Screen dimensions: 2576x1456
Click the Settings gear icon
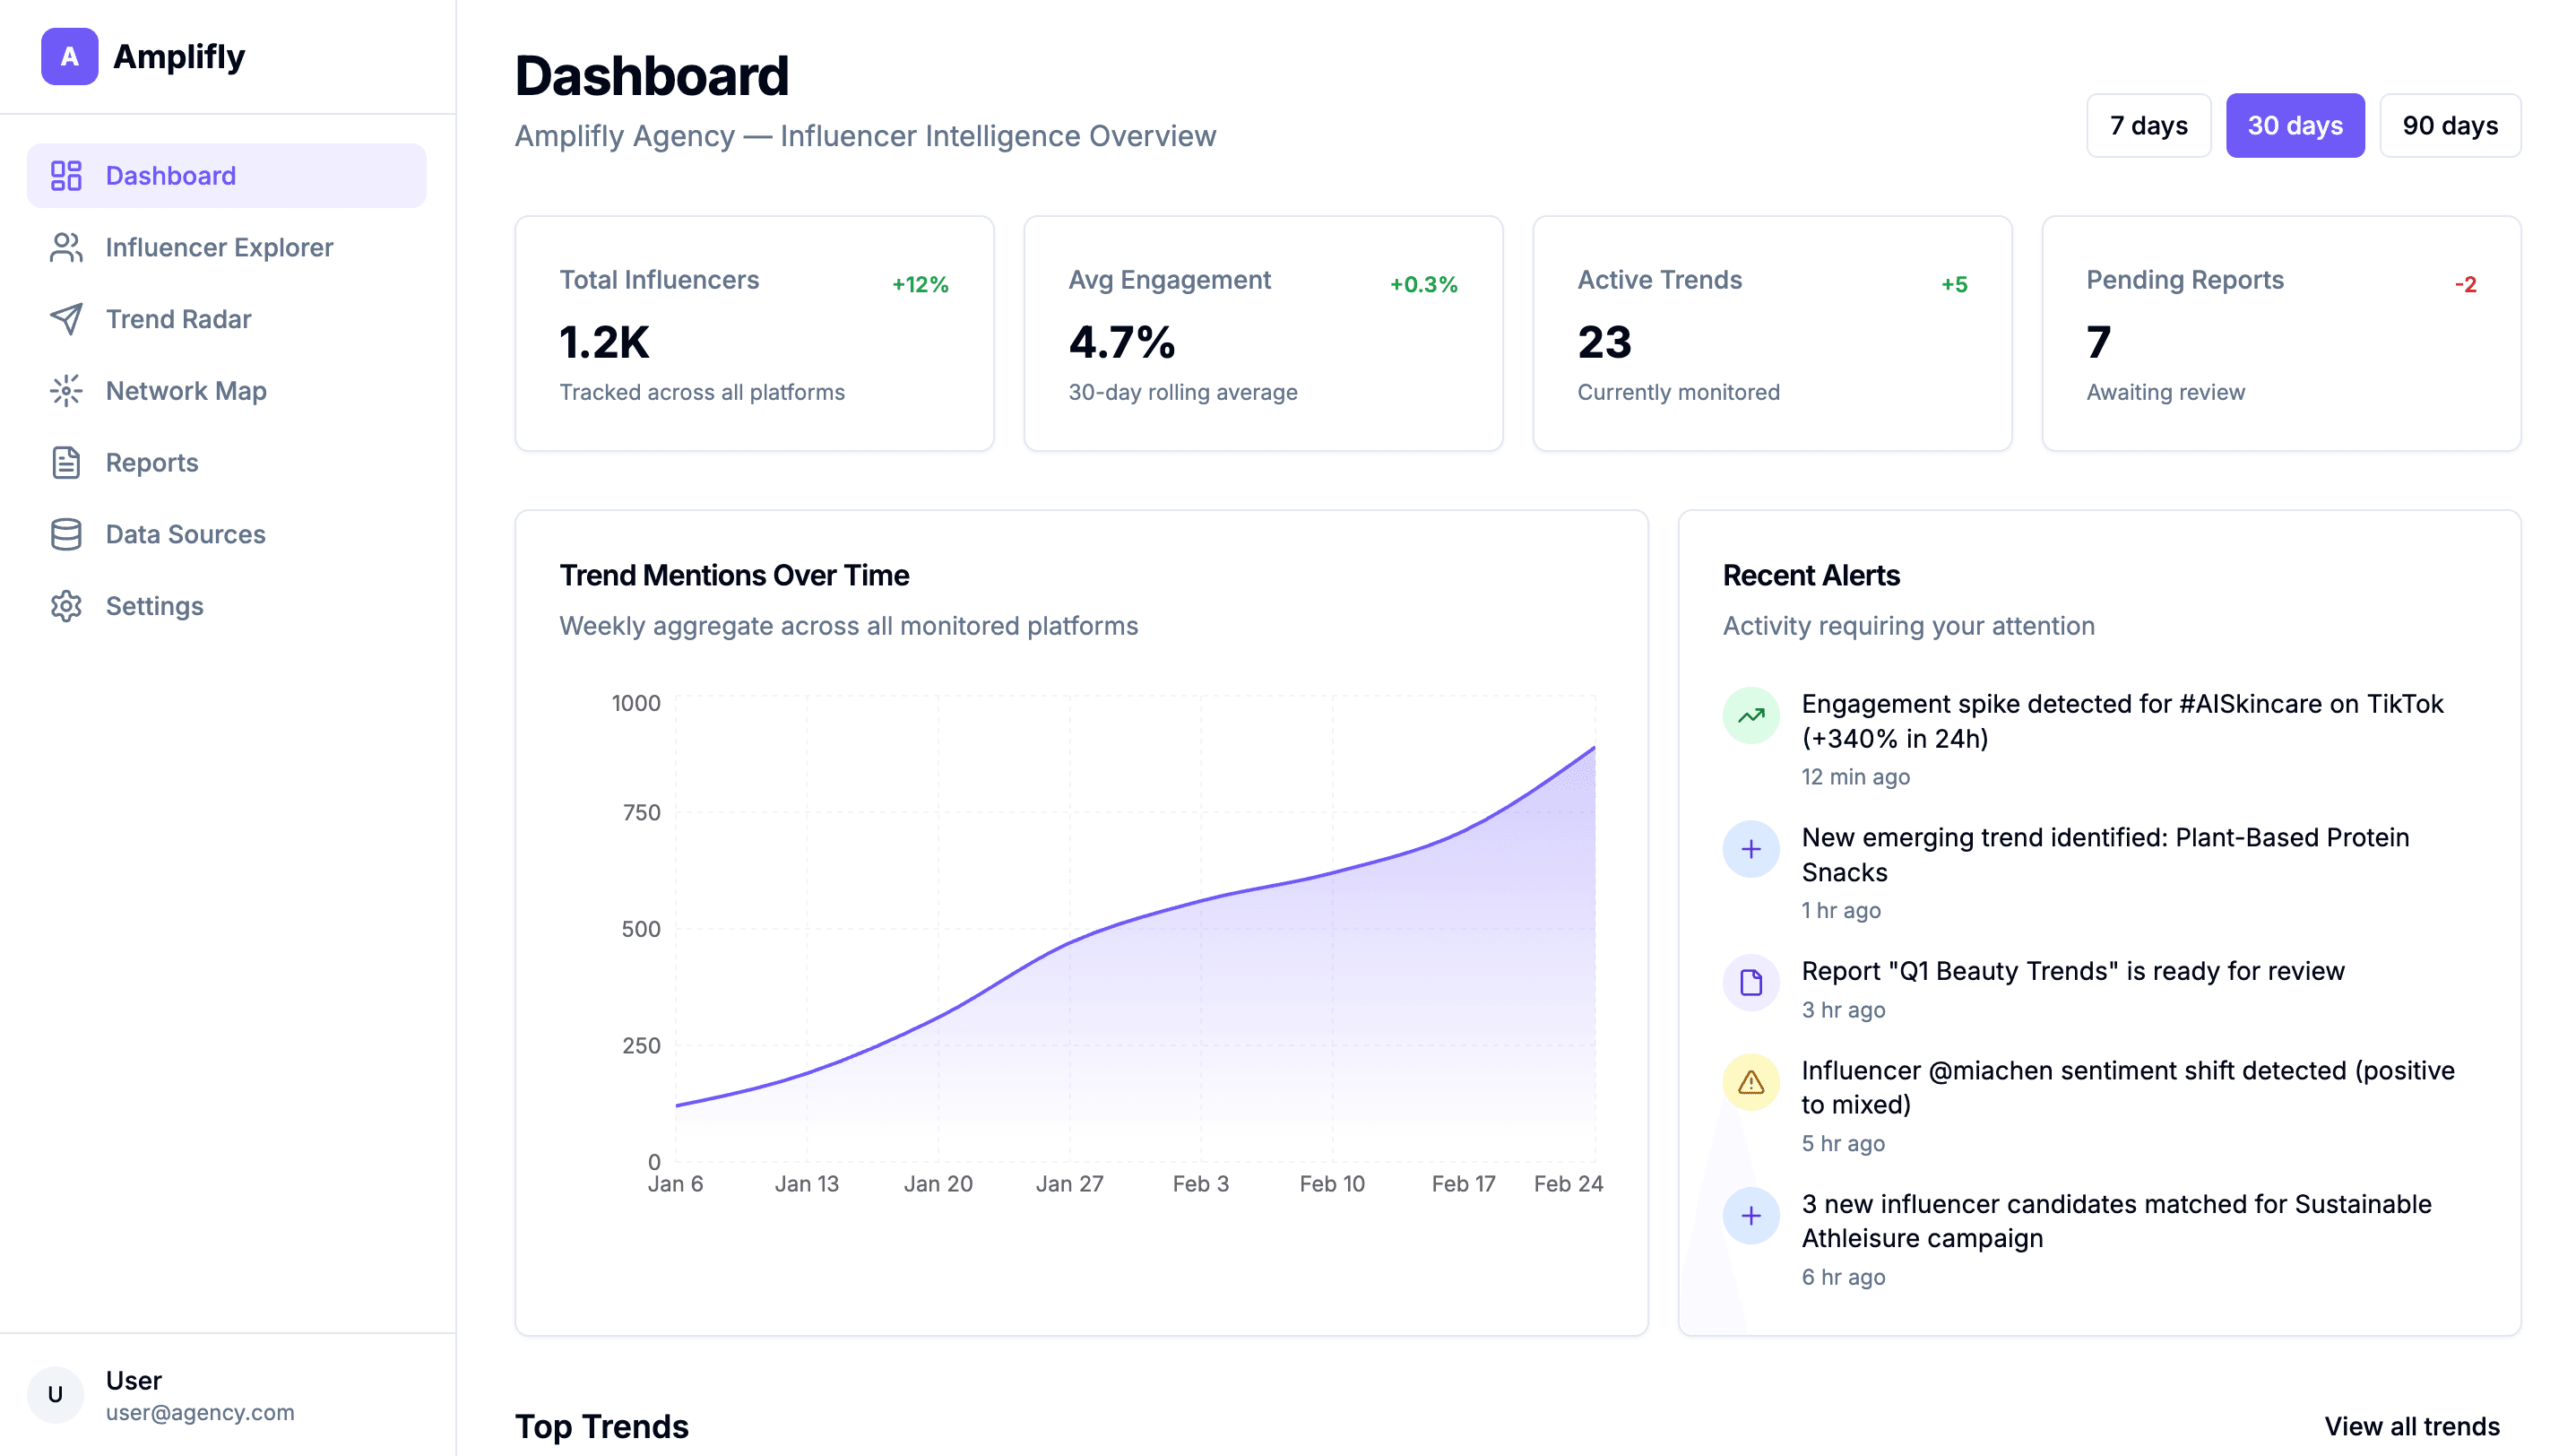[66, 606]
